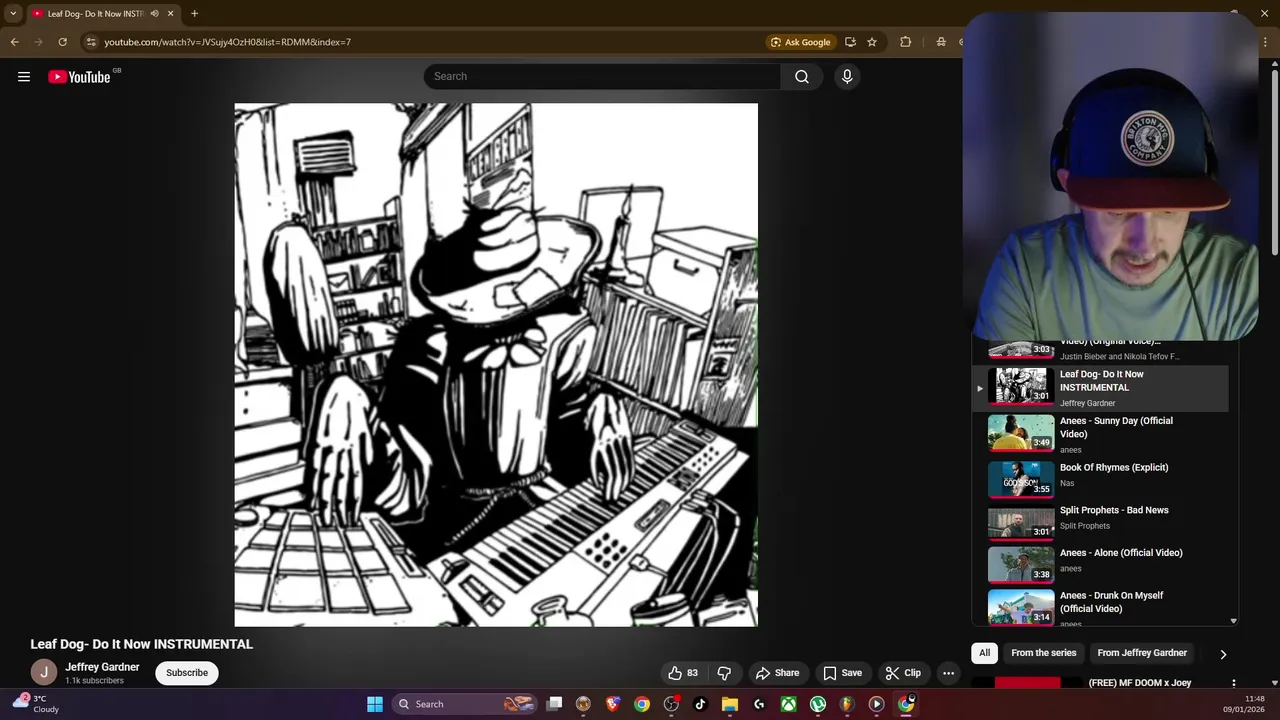
Task: Open the browser extensions puzzle icon
Action: pyautogui.click(x=906, y=42)
